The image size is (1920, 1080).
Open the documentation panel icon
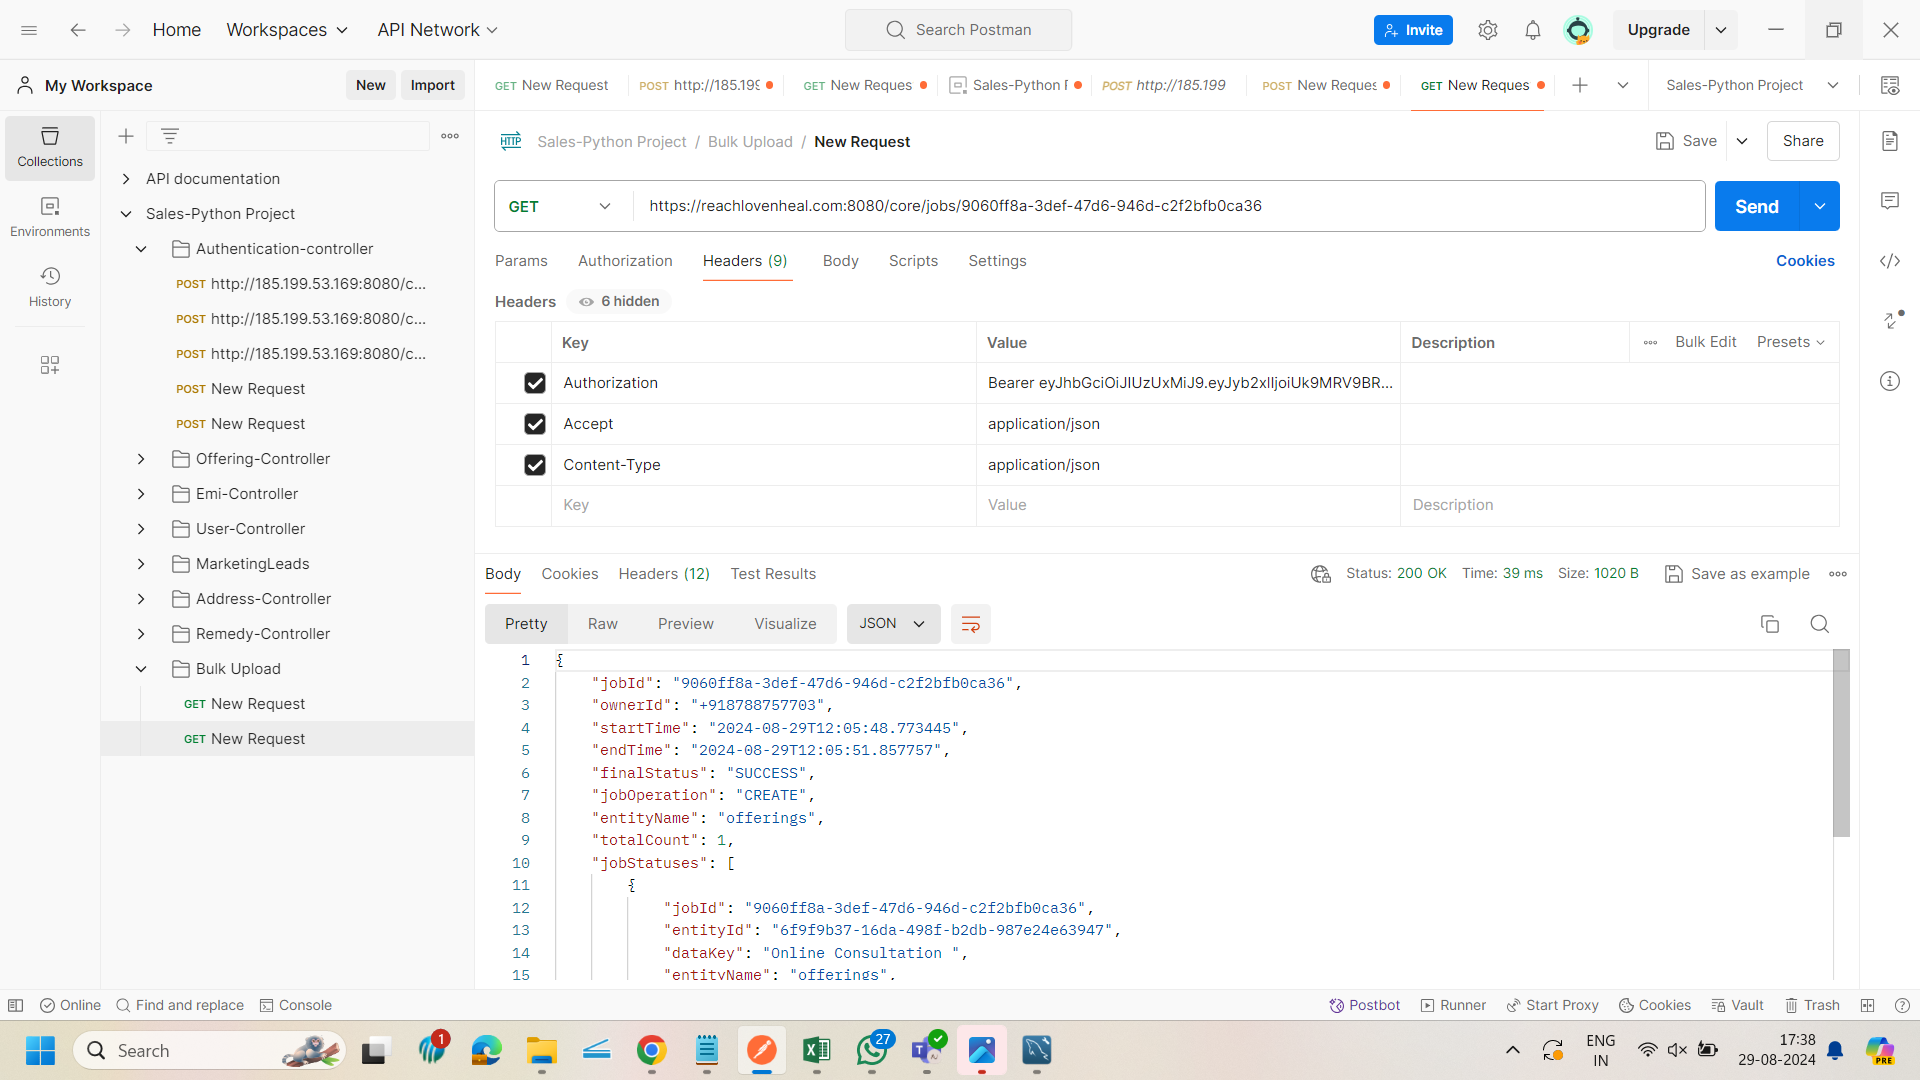(1890, 141)
